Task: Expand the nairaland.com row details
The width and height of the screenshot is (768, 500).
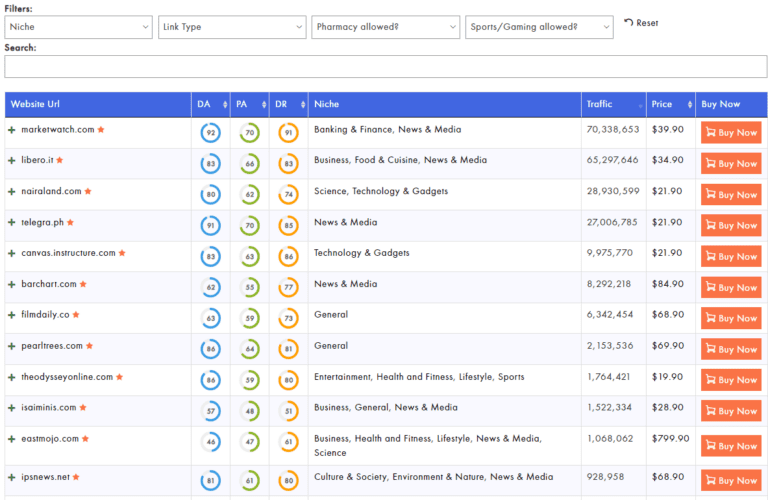Action: (x=12, y=191)
